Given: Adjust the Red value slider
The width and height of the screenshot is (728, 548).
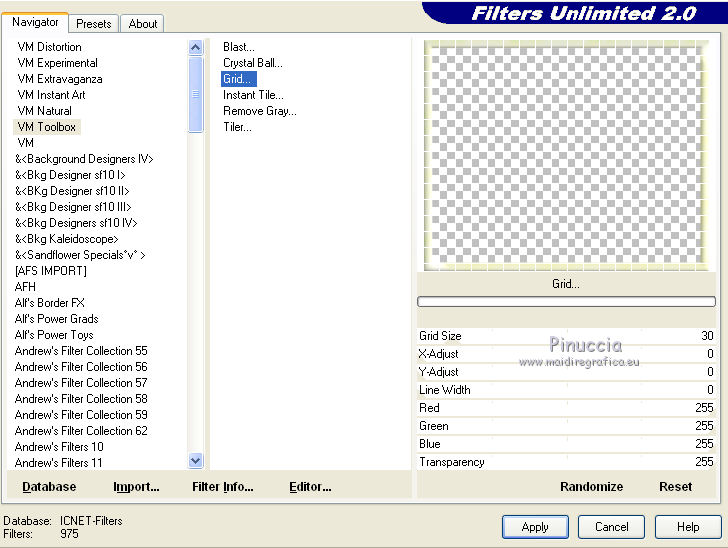Looking at the screenshot, I should (566, 408).
